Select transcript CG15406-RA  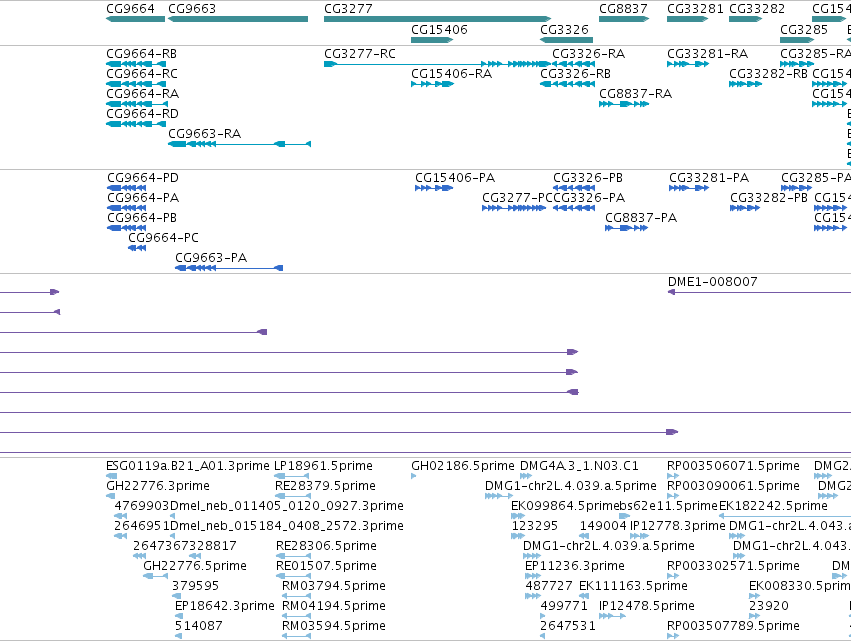433,84
